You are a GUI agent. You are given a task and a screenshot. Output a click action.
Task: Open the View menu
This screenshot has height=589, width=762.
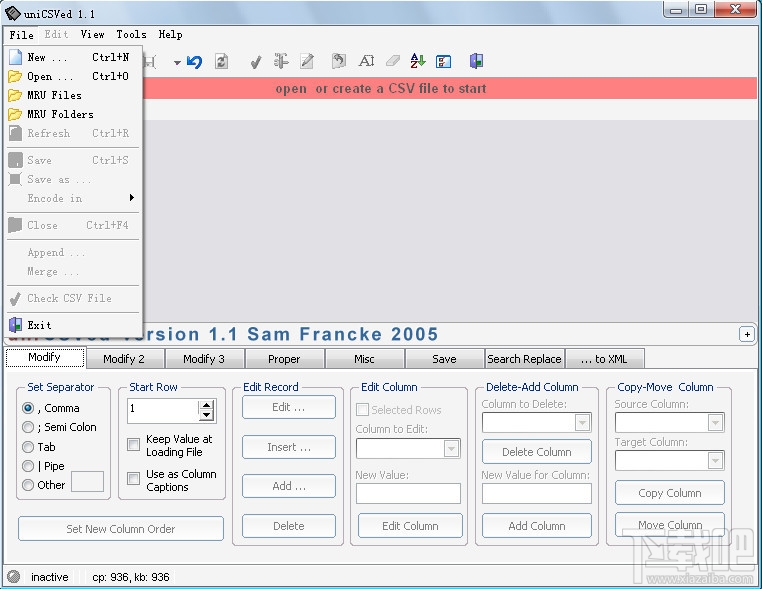click(x=92, y=34)
